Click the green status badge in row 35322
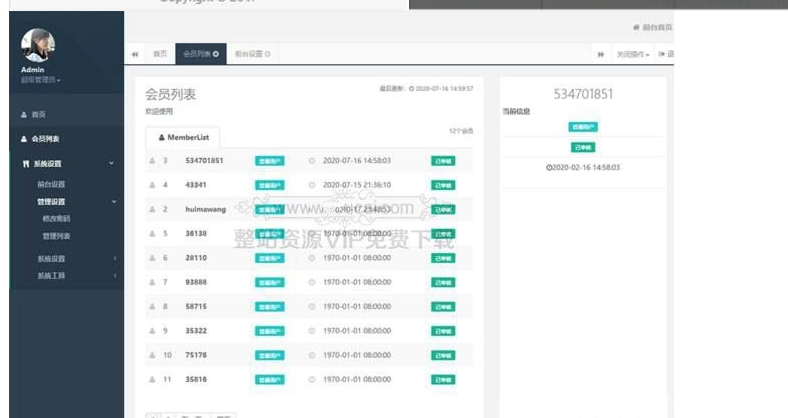This screenshot has height=418, width=788. point(443,331)
